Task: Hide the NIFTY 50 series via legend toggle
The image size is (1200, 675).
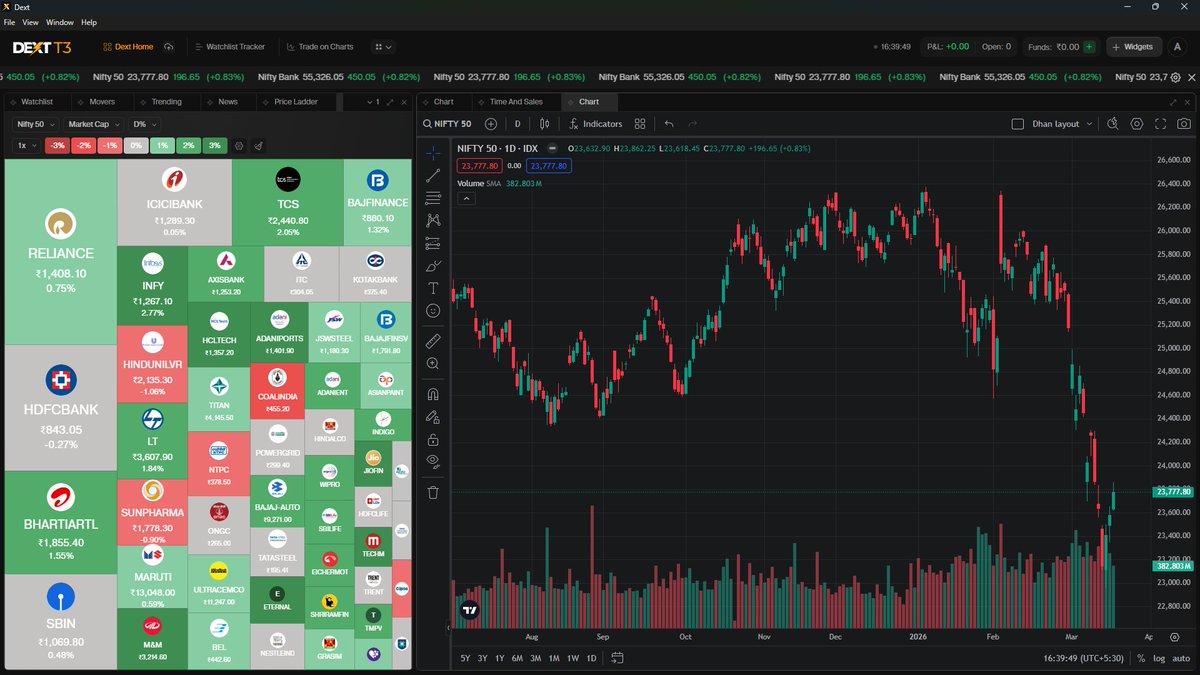Action: pyautogui.click(x=552, y=148)
